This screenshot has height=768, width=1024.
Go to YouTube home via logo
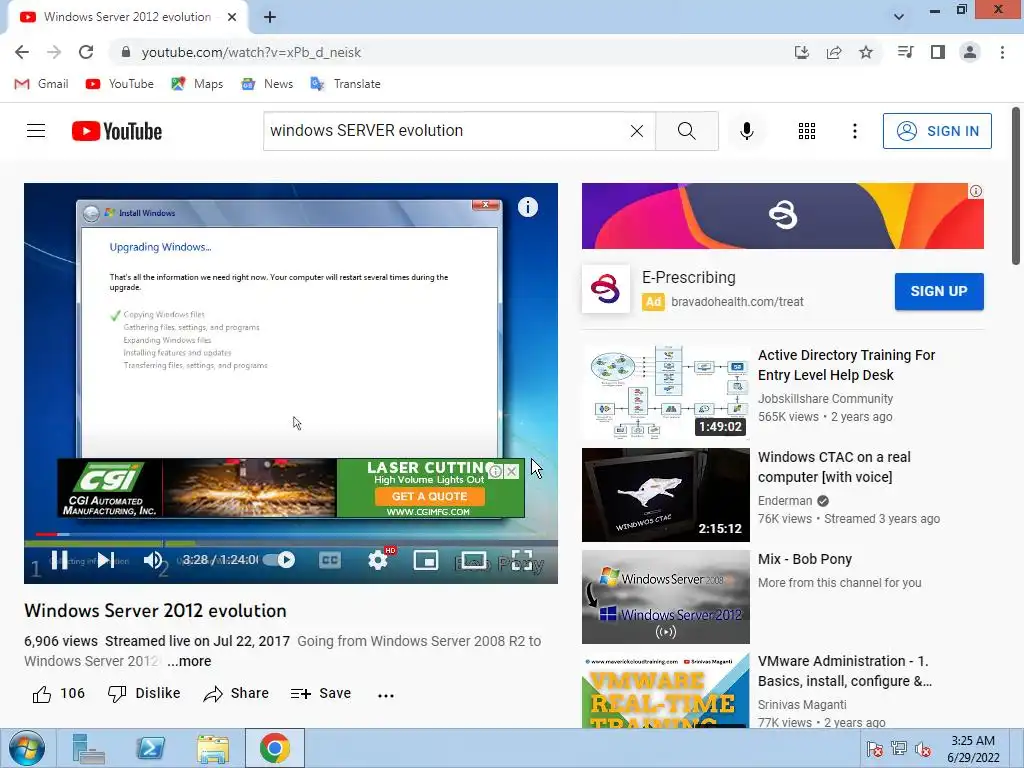117,131
